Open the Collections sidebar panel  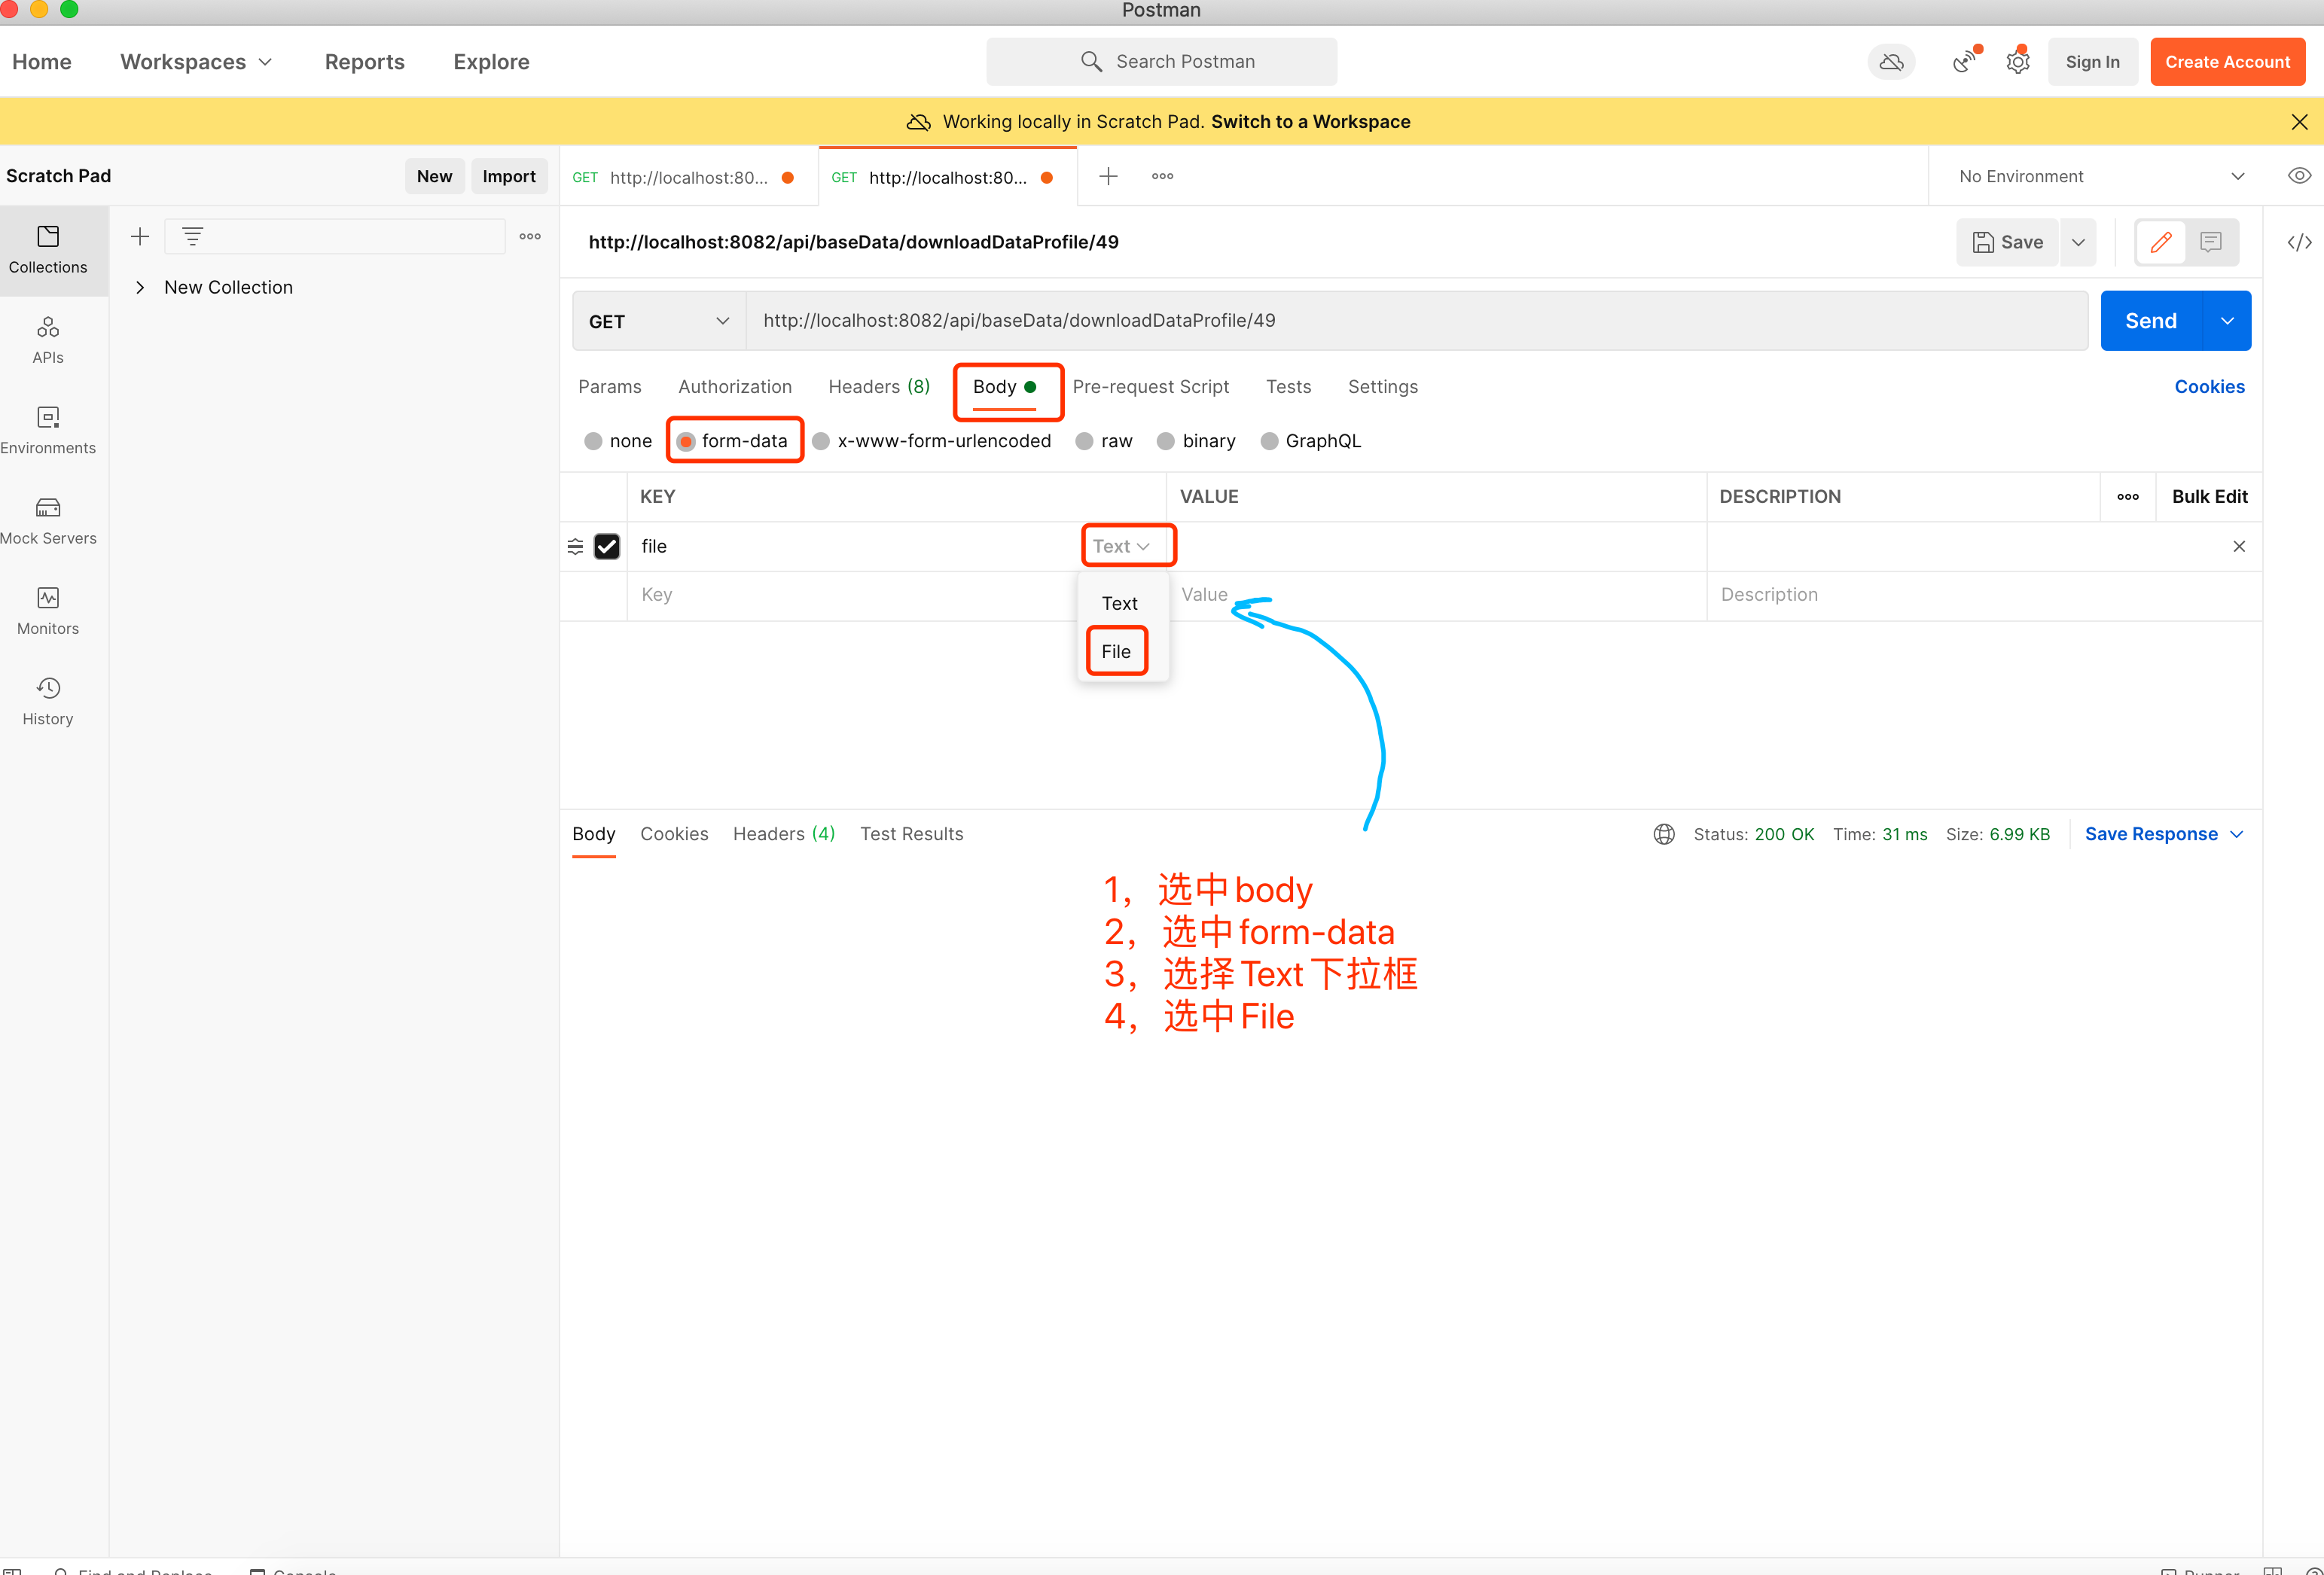[48, 250]
